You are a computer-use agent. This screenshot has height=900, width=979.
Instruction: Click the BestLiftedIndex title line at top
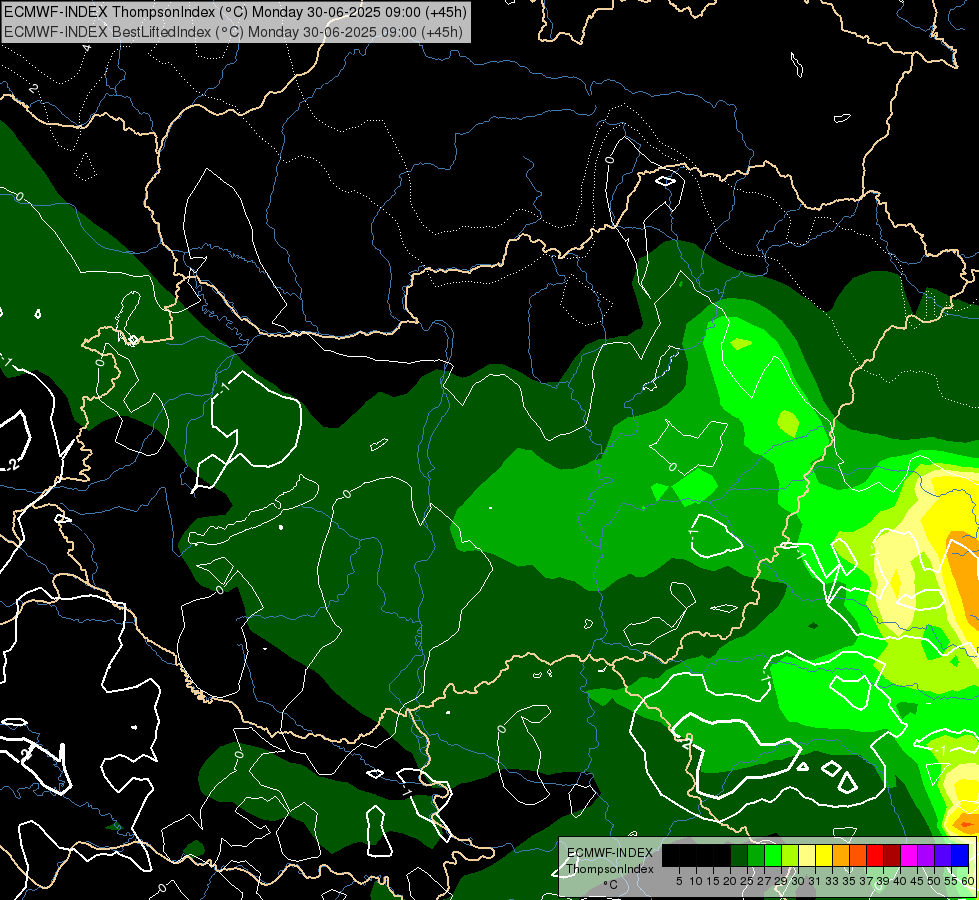pos(234,31)
